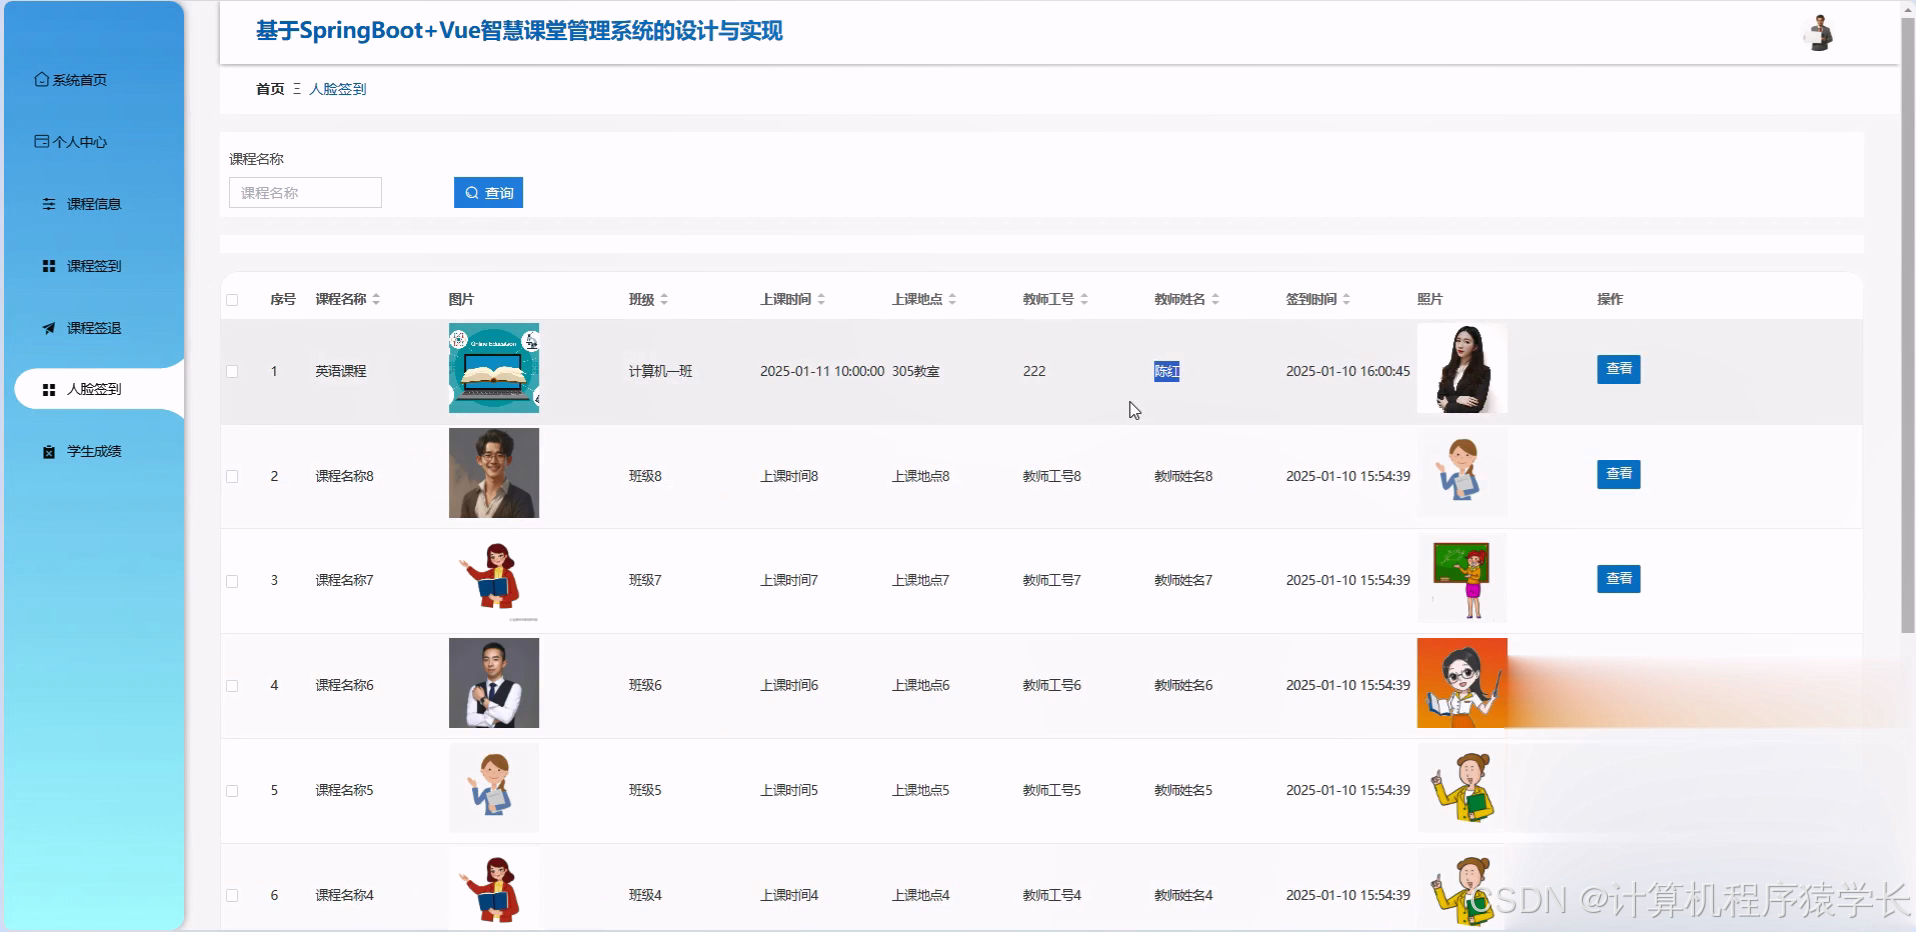Check the checkbox for 英语课程 row

[x=232, y=371]
